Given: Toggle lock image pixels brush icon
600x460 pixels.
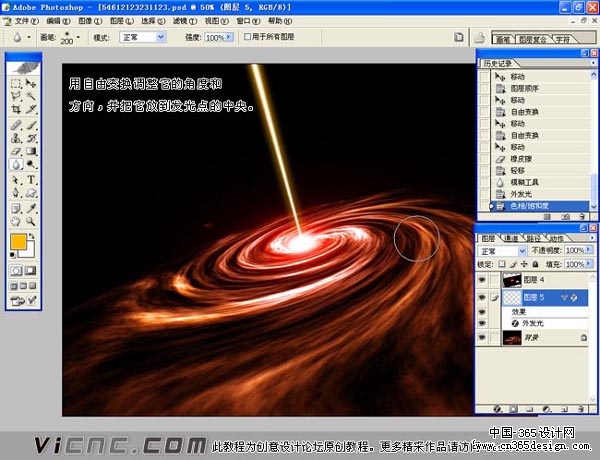Looking at the screenshot, I should tap(513, 264).
